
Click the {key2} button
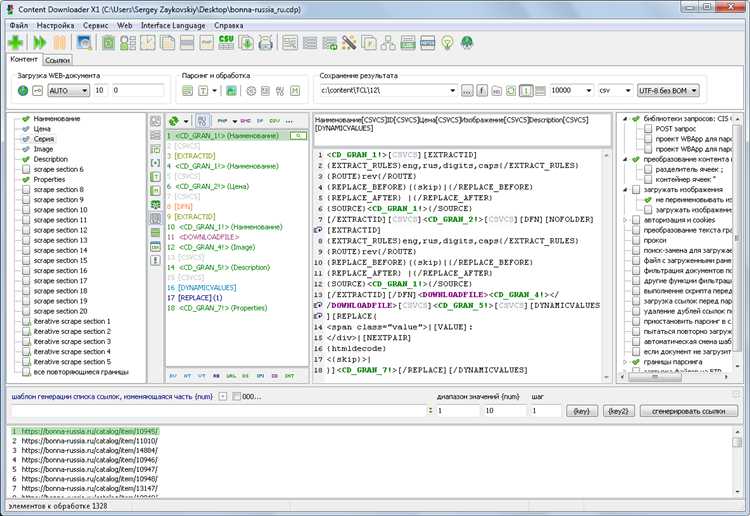618,411
